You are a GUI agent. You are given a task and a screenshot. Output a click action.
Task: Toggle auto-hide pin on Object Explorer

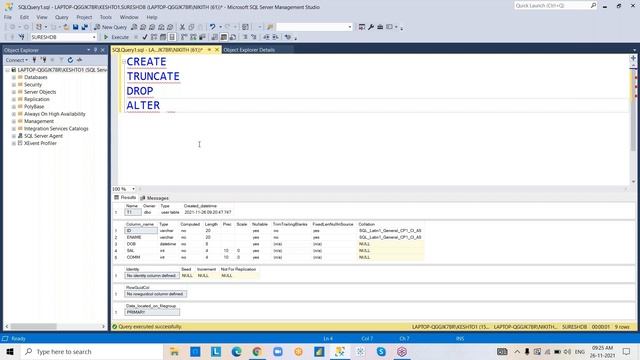tap(96, 50)
